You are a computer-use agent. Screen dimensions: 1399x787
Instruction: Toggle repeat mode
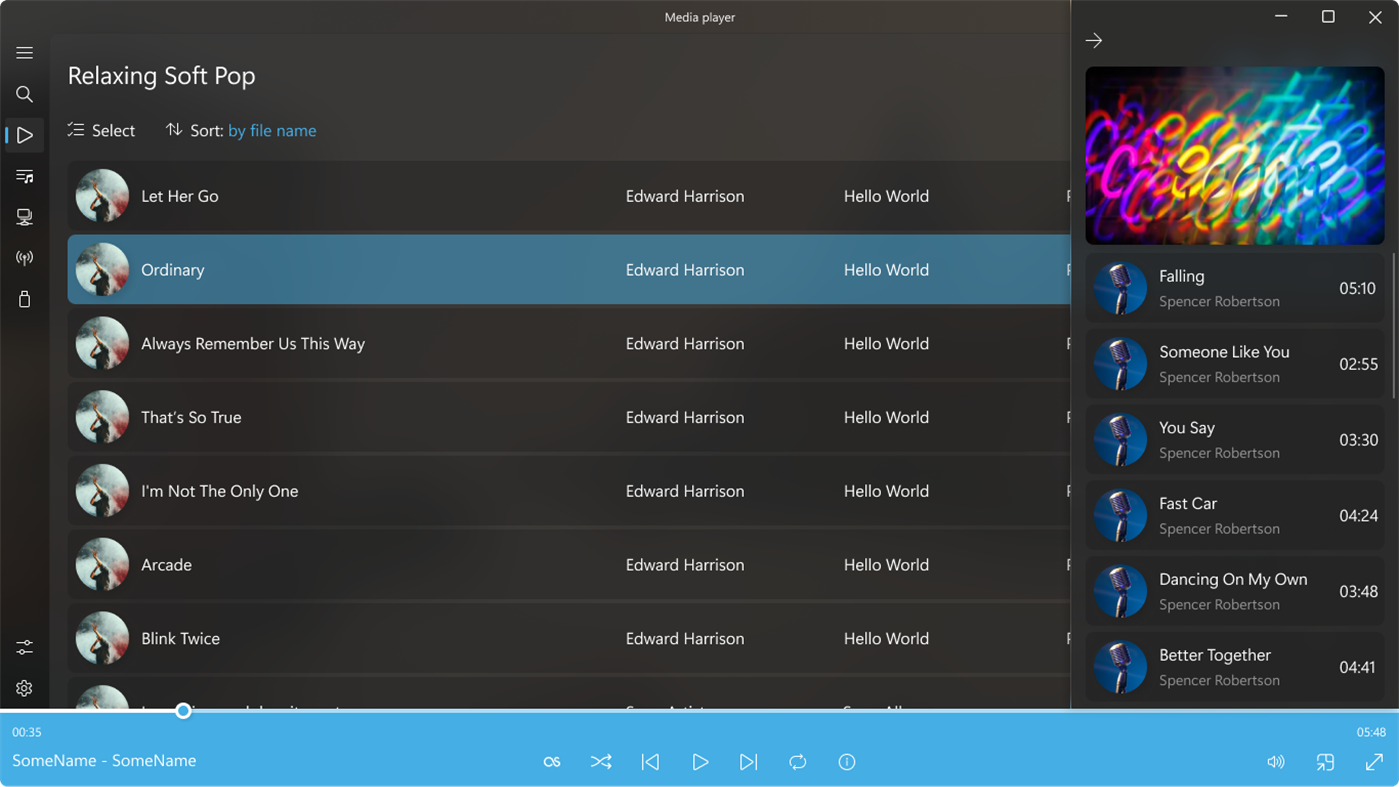(797, 762)
